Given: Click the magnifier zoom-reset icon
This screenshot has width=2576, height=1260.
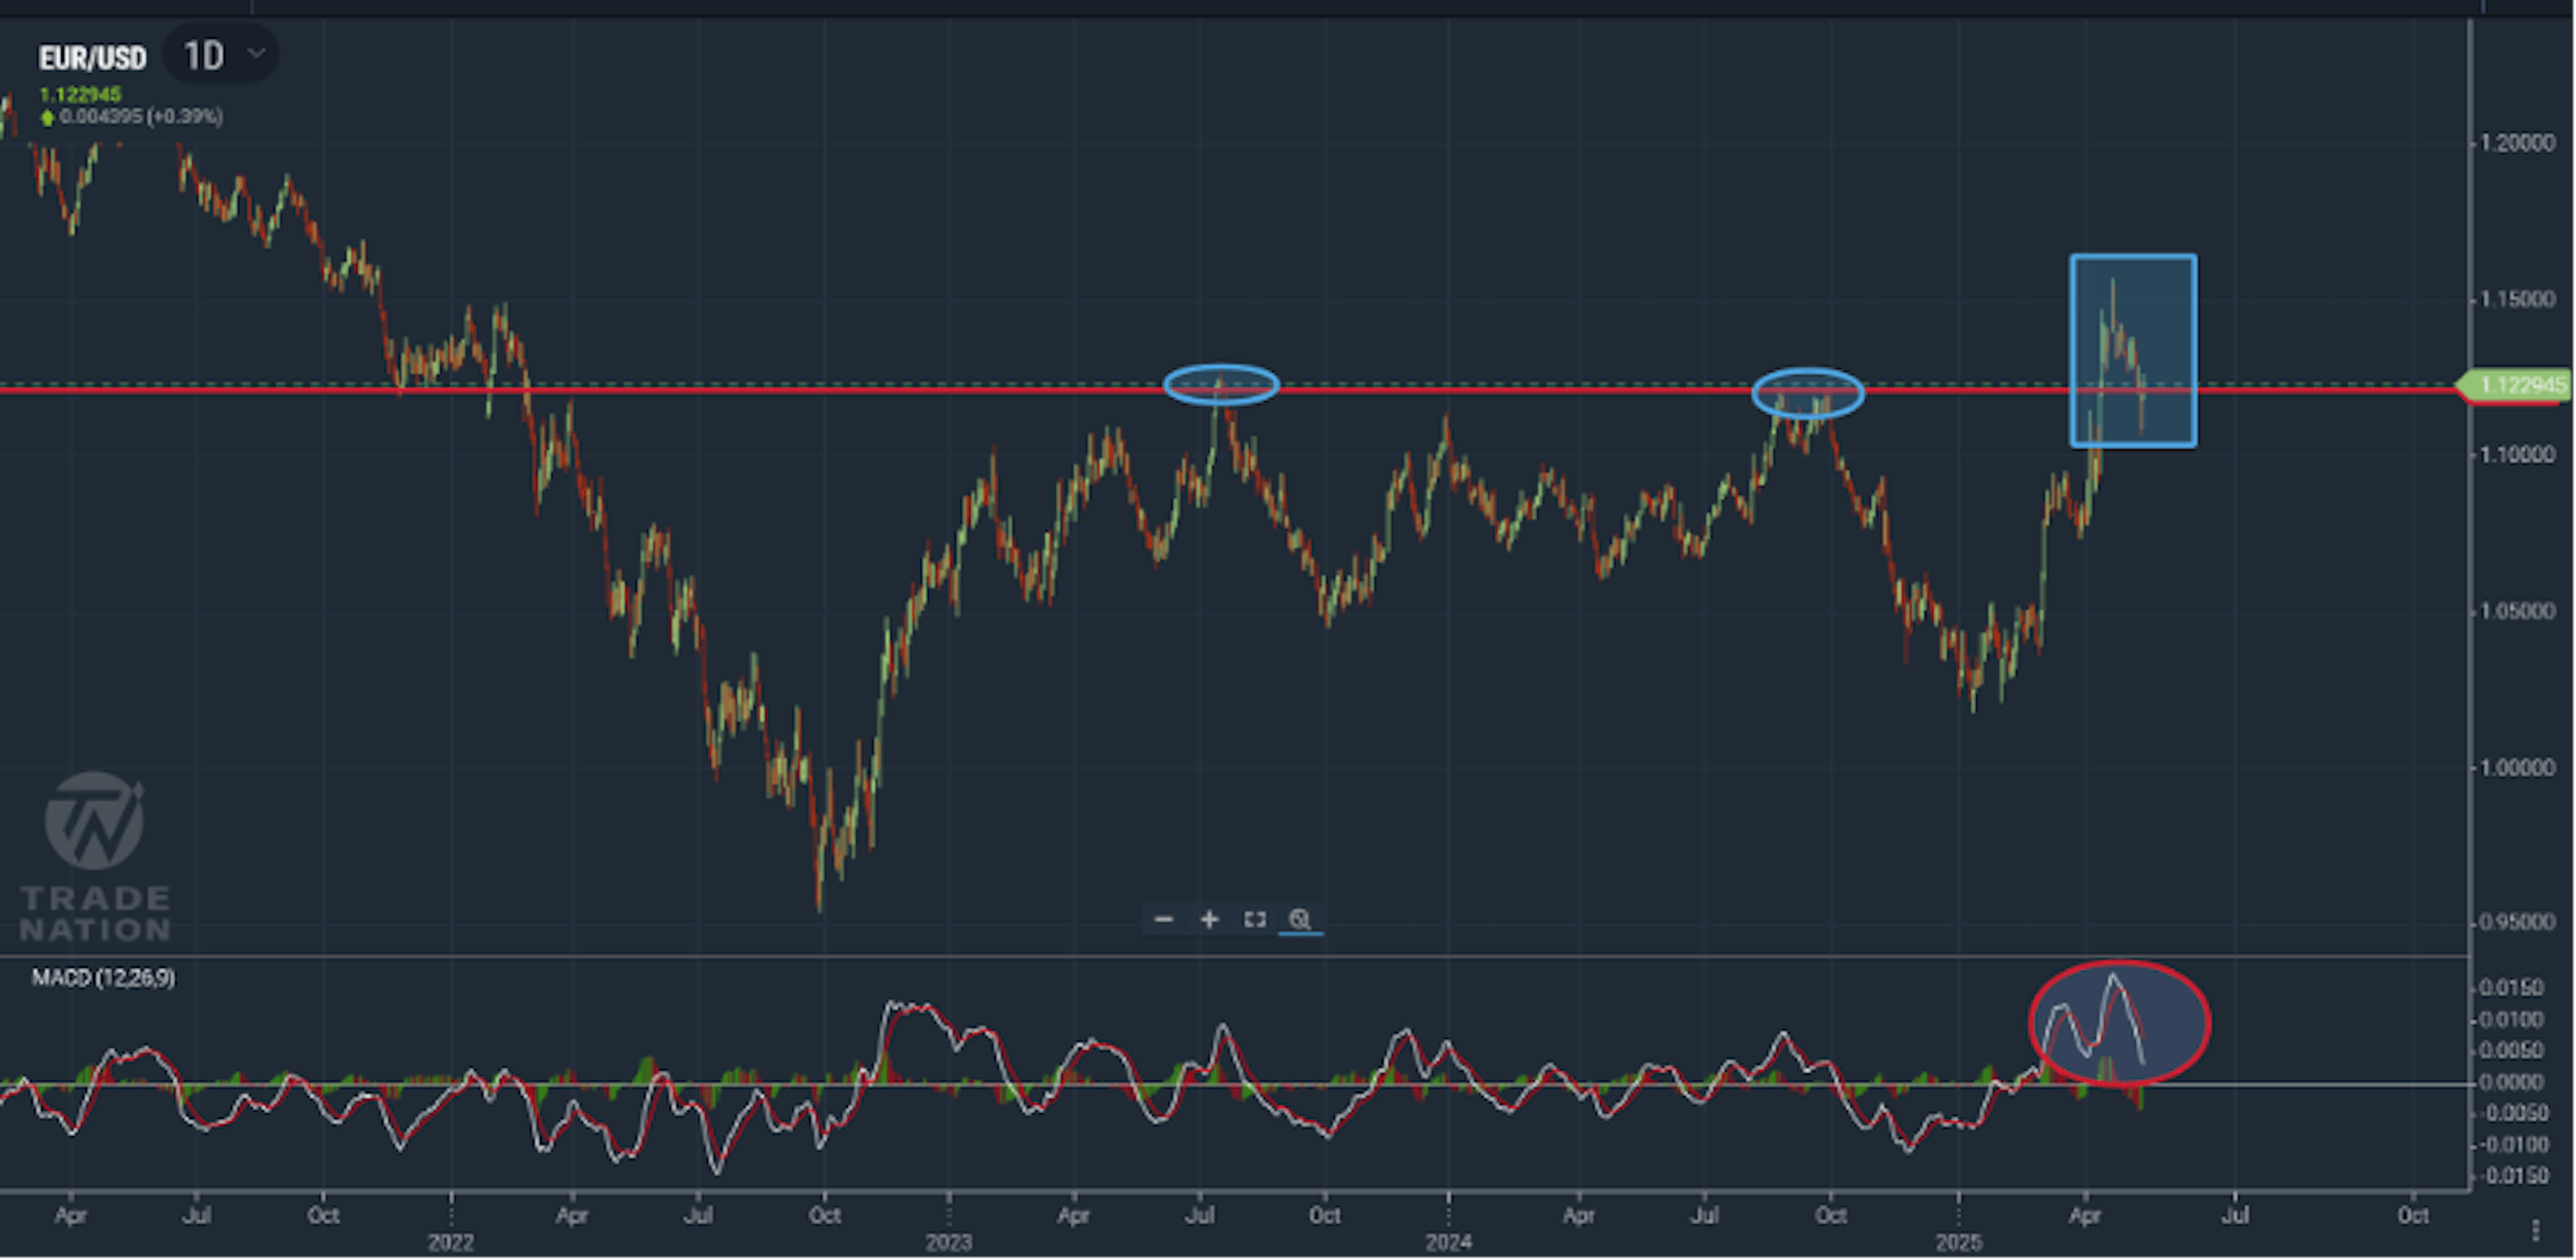Looking at the screenshot, I should point(1300,919).
